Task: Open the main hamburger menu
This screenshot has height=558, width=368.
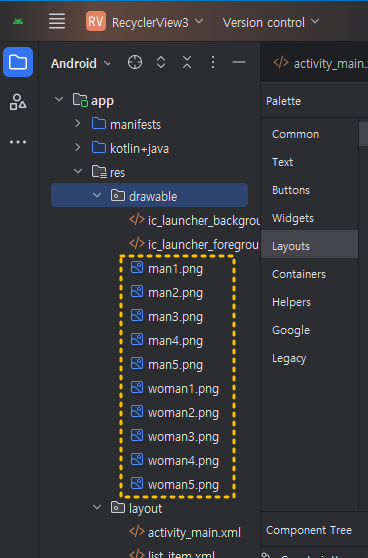Action: tap(57, 21)
